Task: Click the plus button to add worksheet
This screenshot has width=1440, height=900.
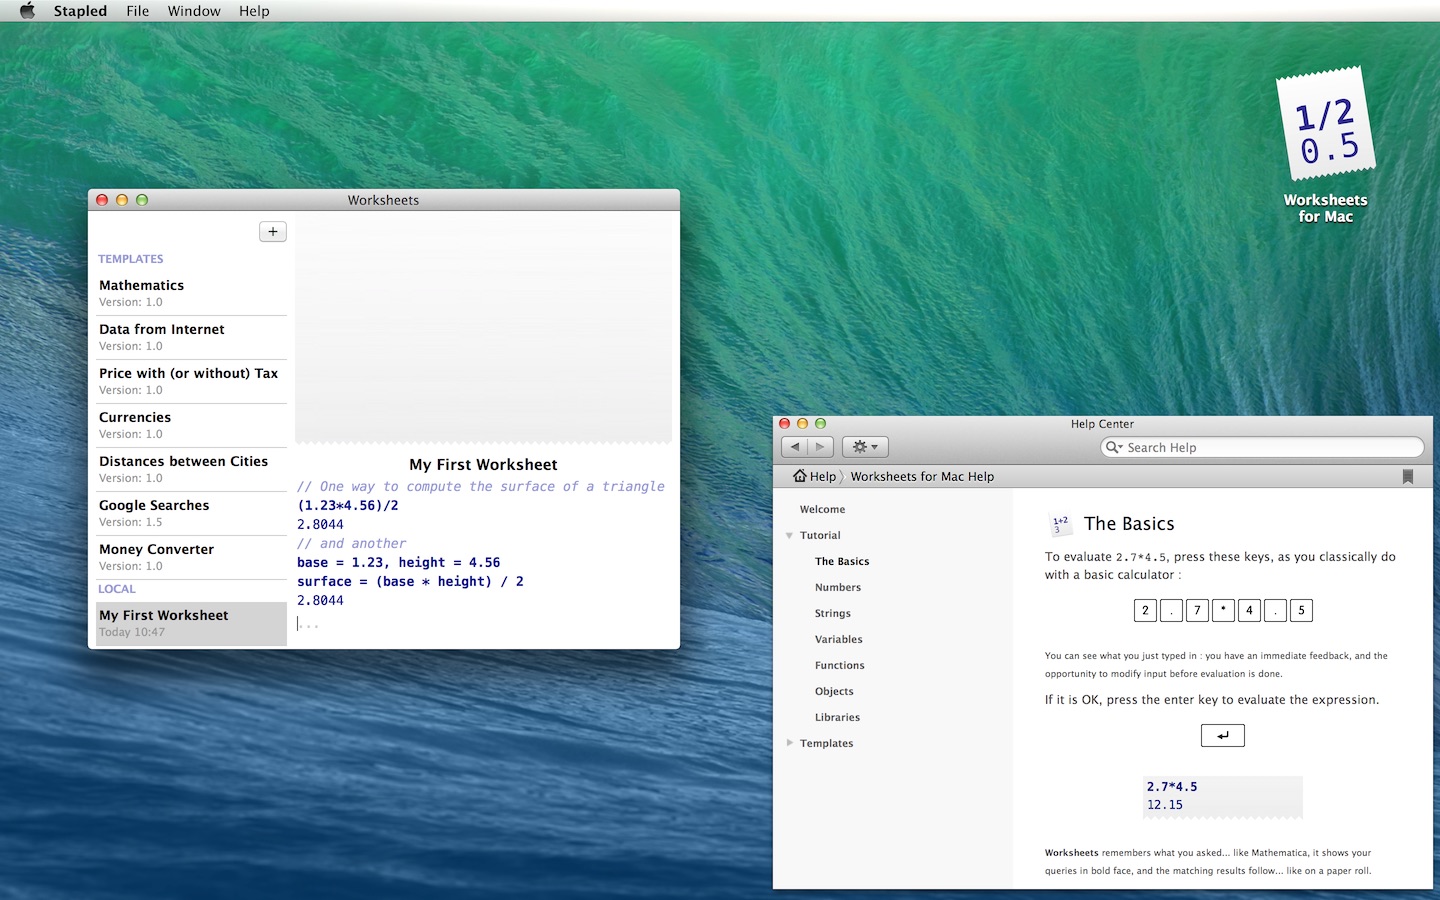Action: 273,232
